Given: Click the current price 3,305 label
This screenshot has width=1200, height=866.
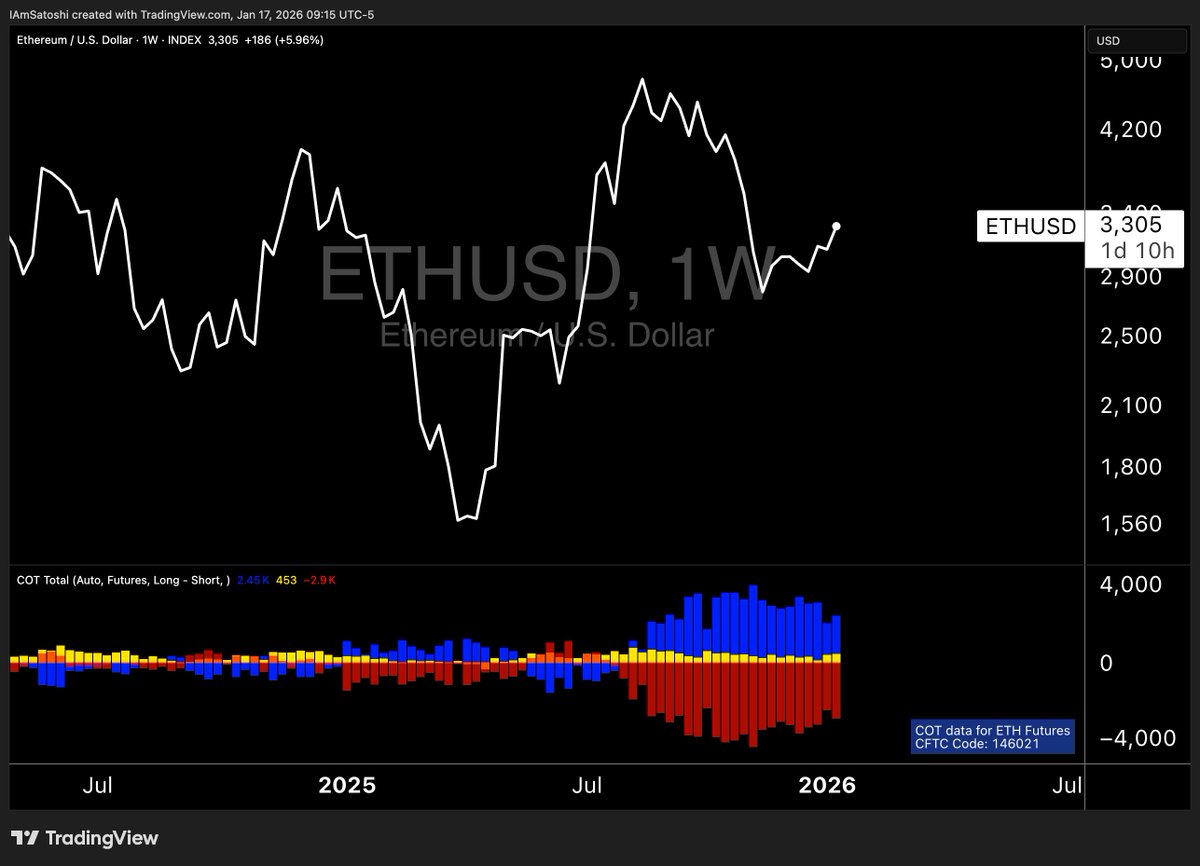Looking at the screenshot, I should click(x=1130, y=224).
